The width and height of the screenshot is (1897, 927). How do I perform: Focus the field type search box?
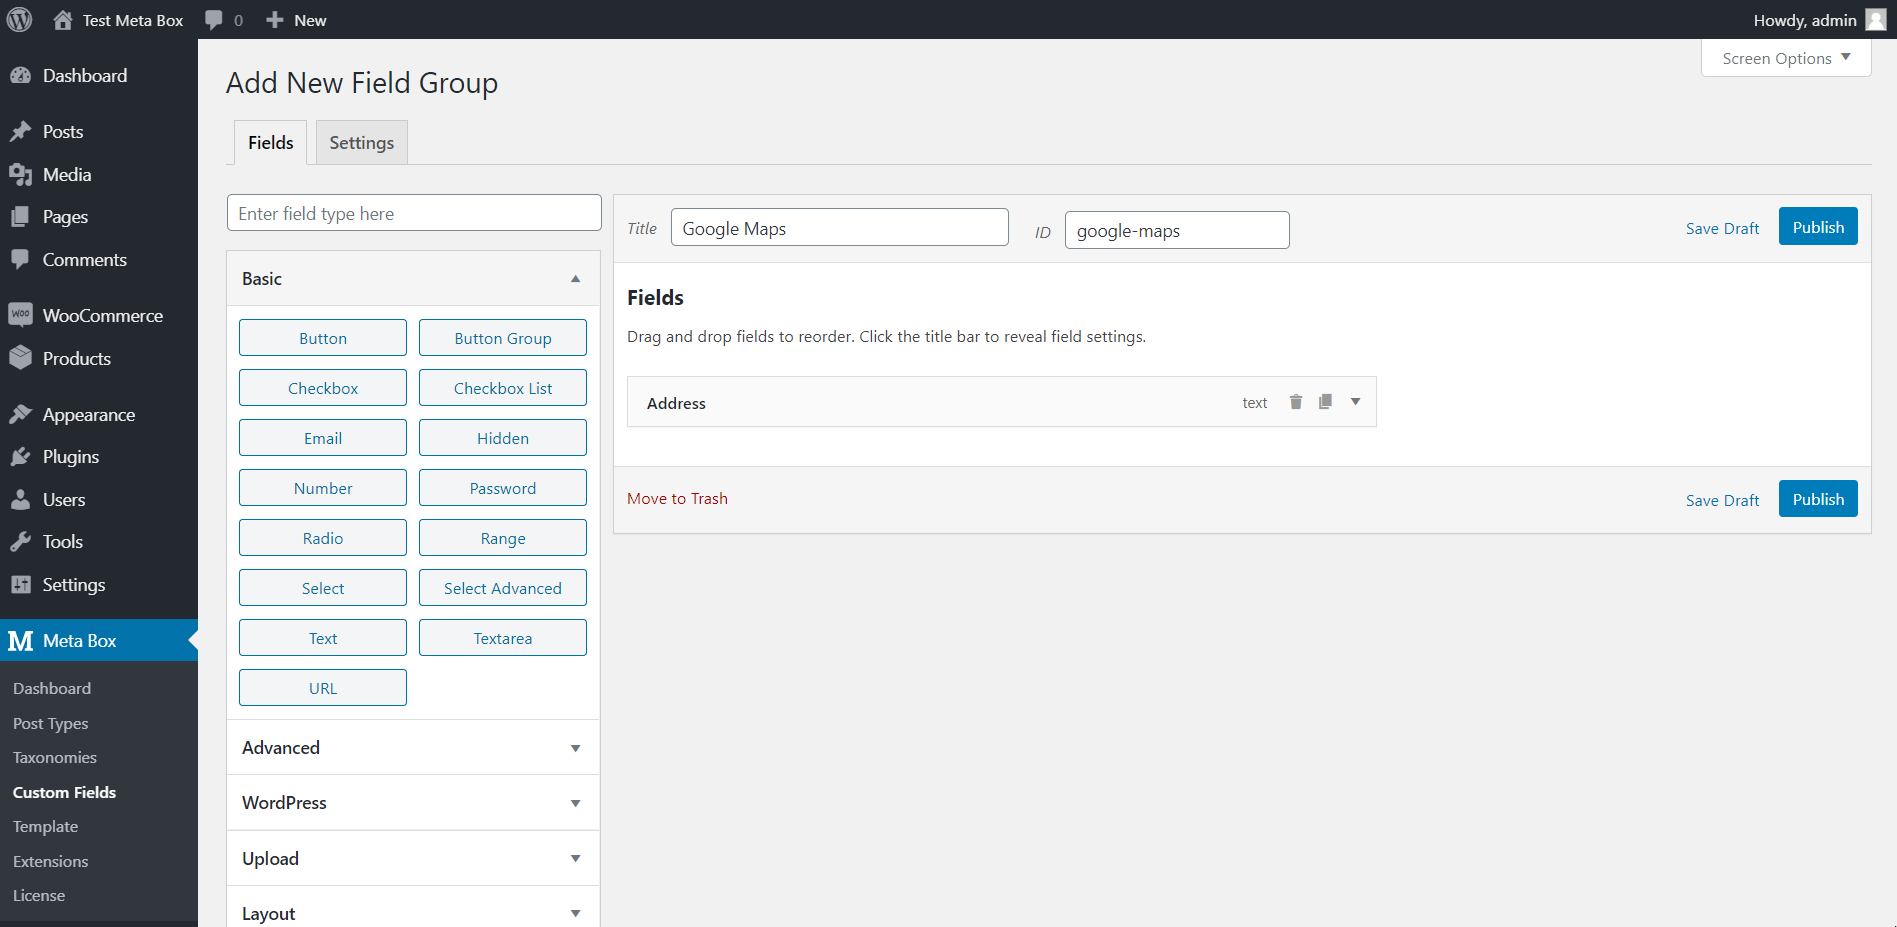[414, 213]
